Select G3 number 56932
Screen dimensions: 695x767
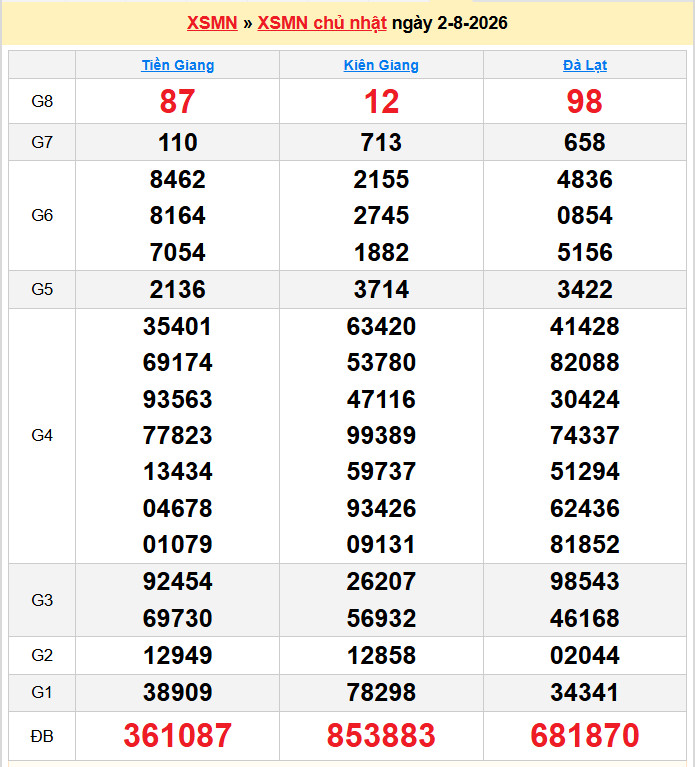click(381, 618)
